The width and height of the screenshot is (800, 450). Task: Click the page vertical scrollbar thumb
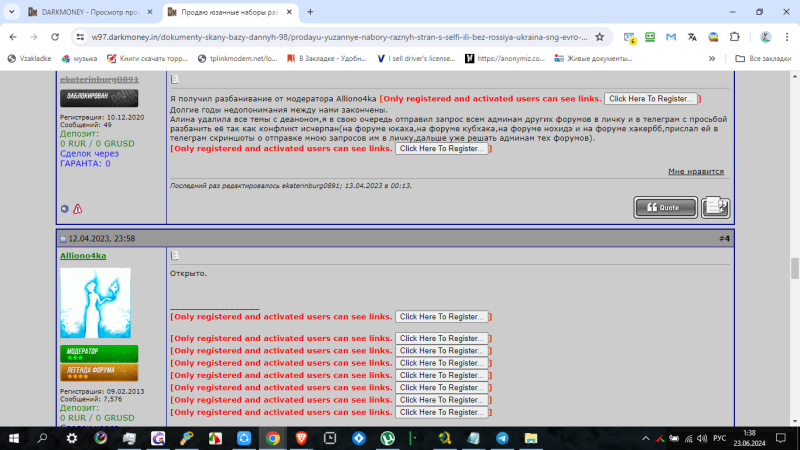(x=794, y=268)
